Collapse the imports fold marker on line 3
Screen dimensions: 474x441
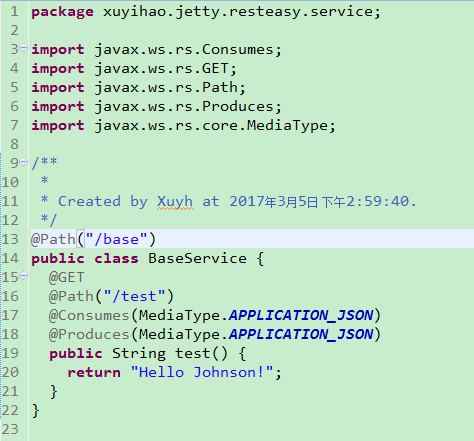23,48
